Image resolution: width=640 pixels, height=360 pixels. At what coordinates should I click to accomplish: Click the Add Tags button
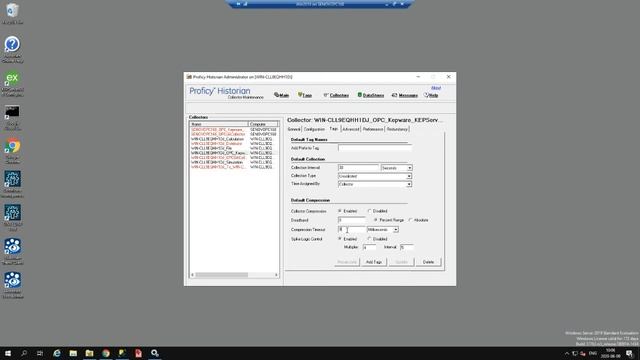point(373,262)
